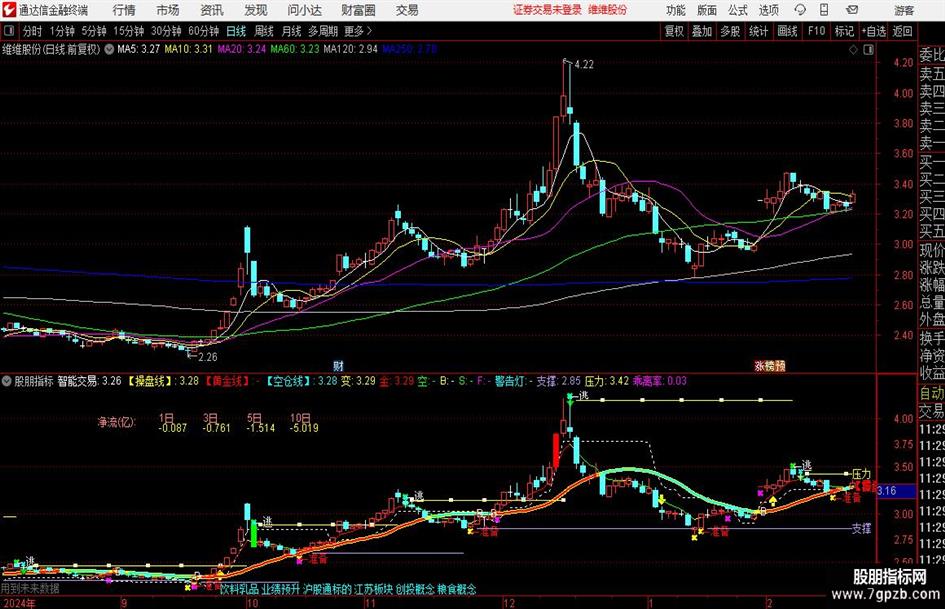
Task: Click the 标记 mark button
Action: pos(844,31)
